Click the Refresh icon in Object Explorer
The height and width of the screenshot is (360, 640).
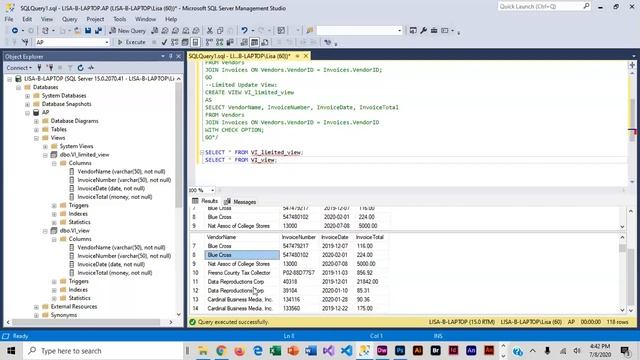pyautogui.click(x=80, y=68)
